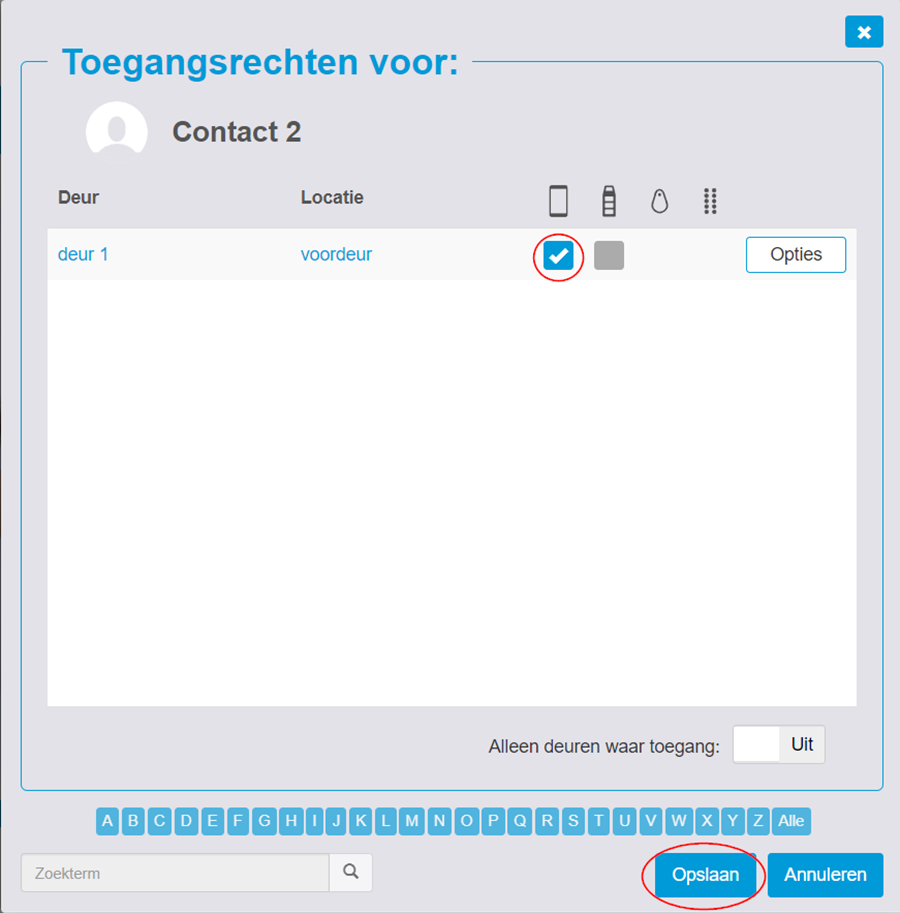This screenshot has height=913, width=900.
Task: Filter doors by letter I
Action: tap(314, 821)
